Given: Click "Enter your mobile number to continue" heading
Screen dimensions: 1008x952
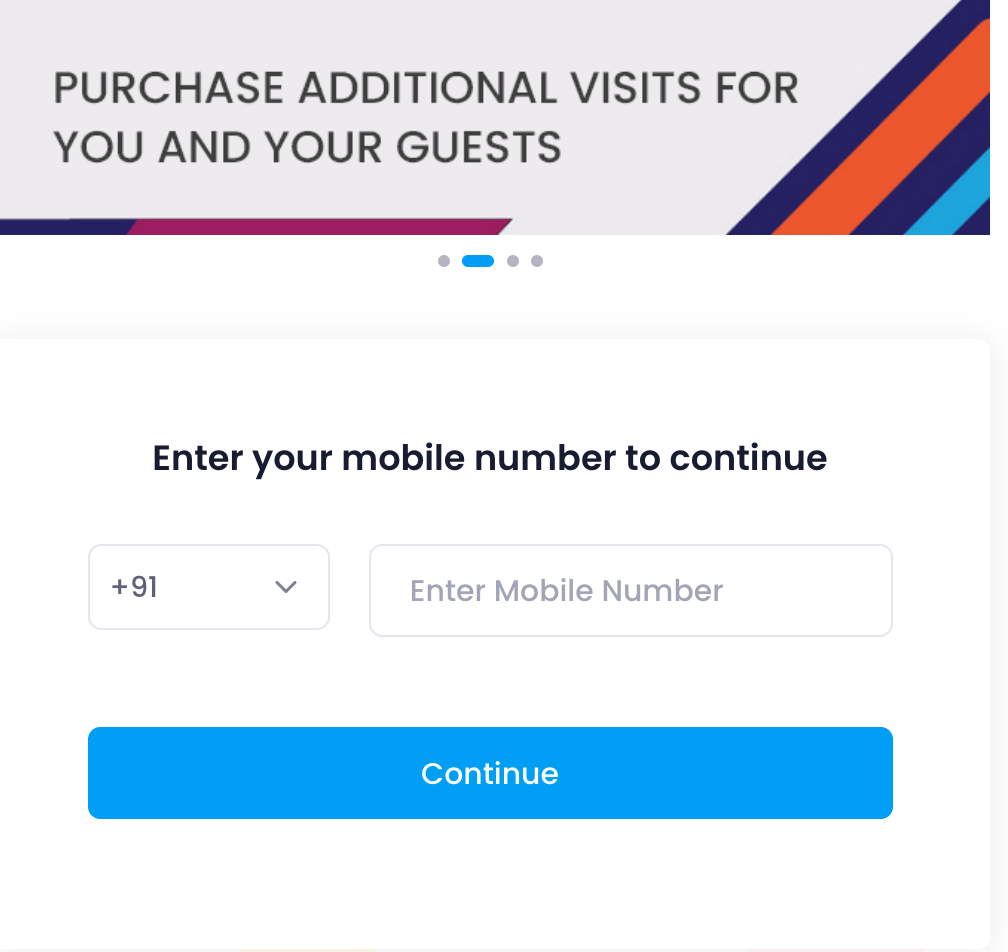Looking at the screenshot, I should click(490, 458).
